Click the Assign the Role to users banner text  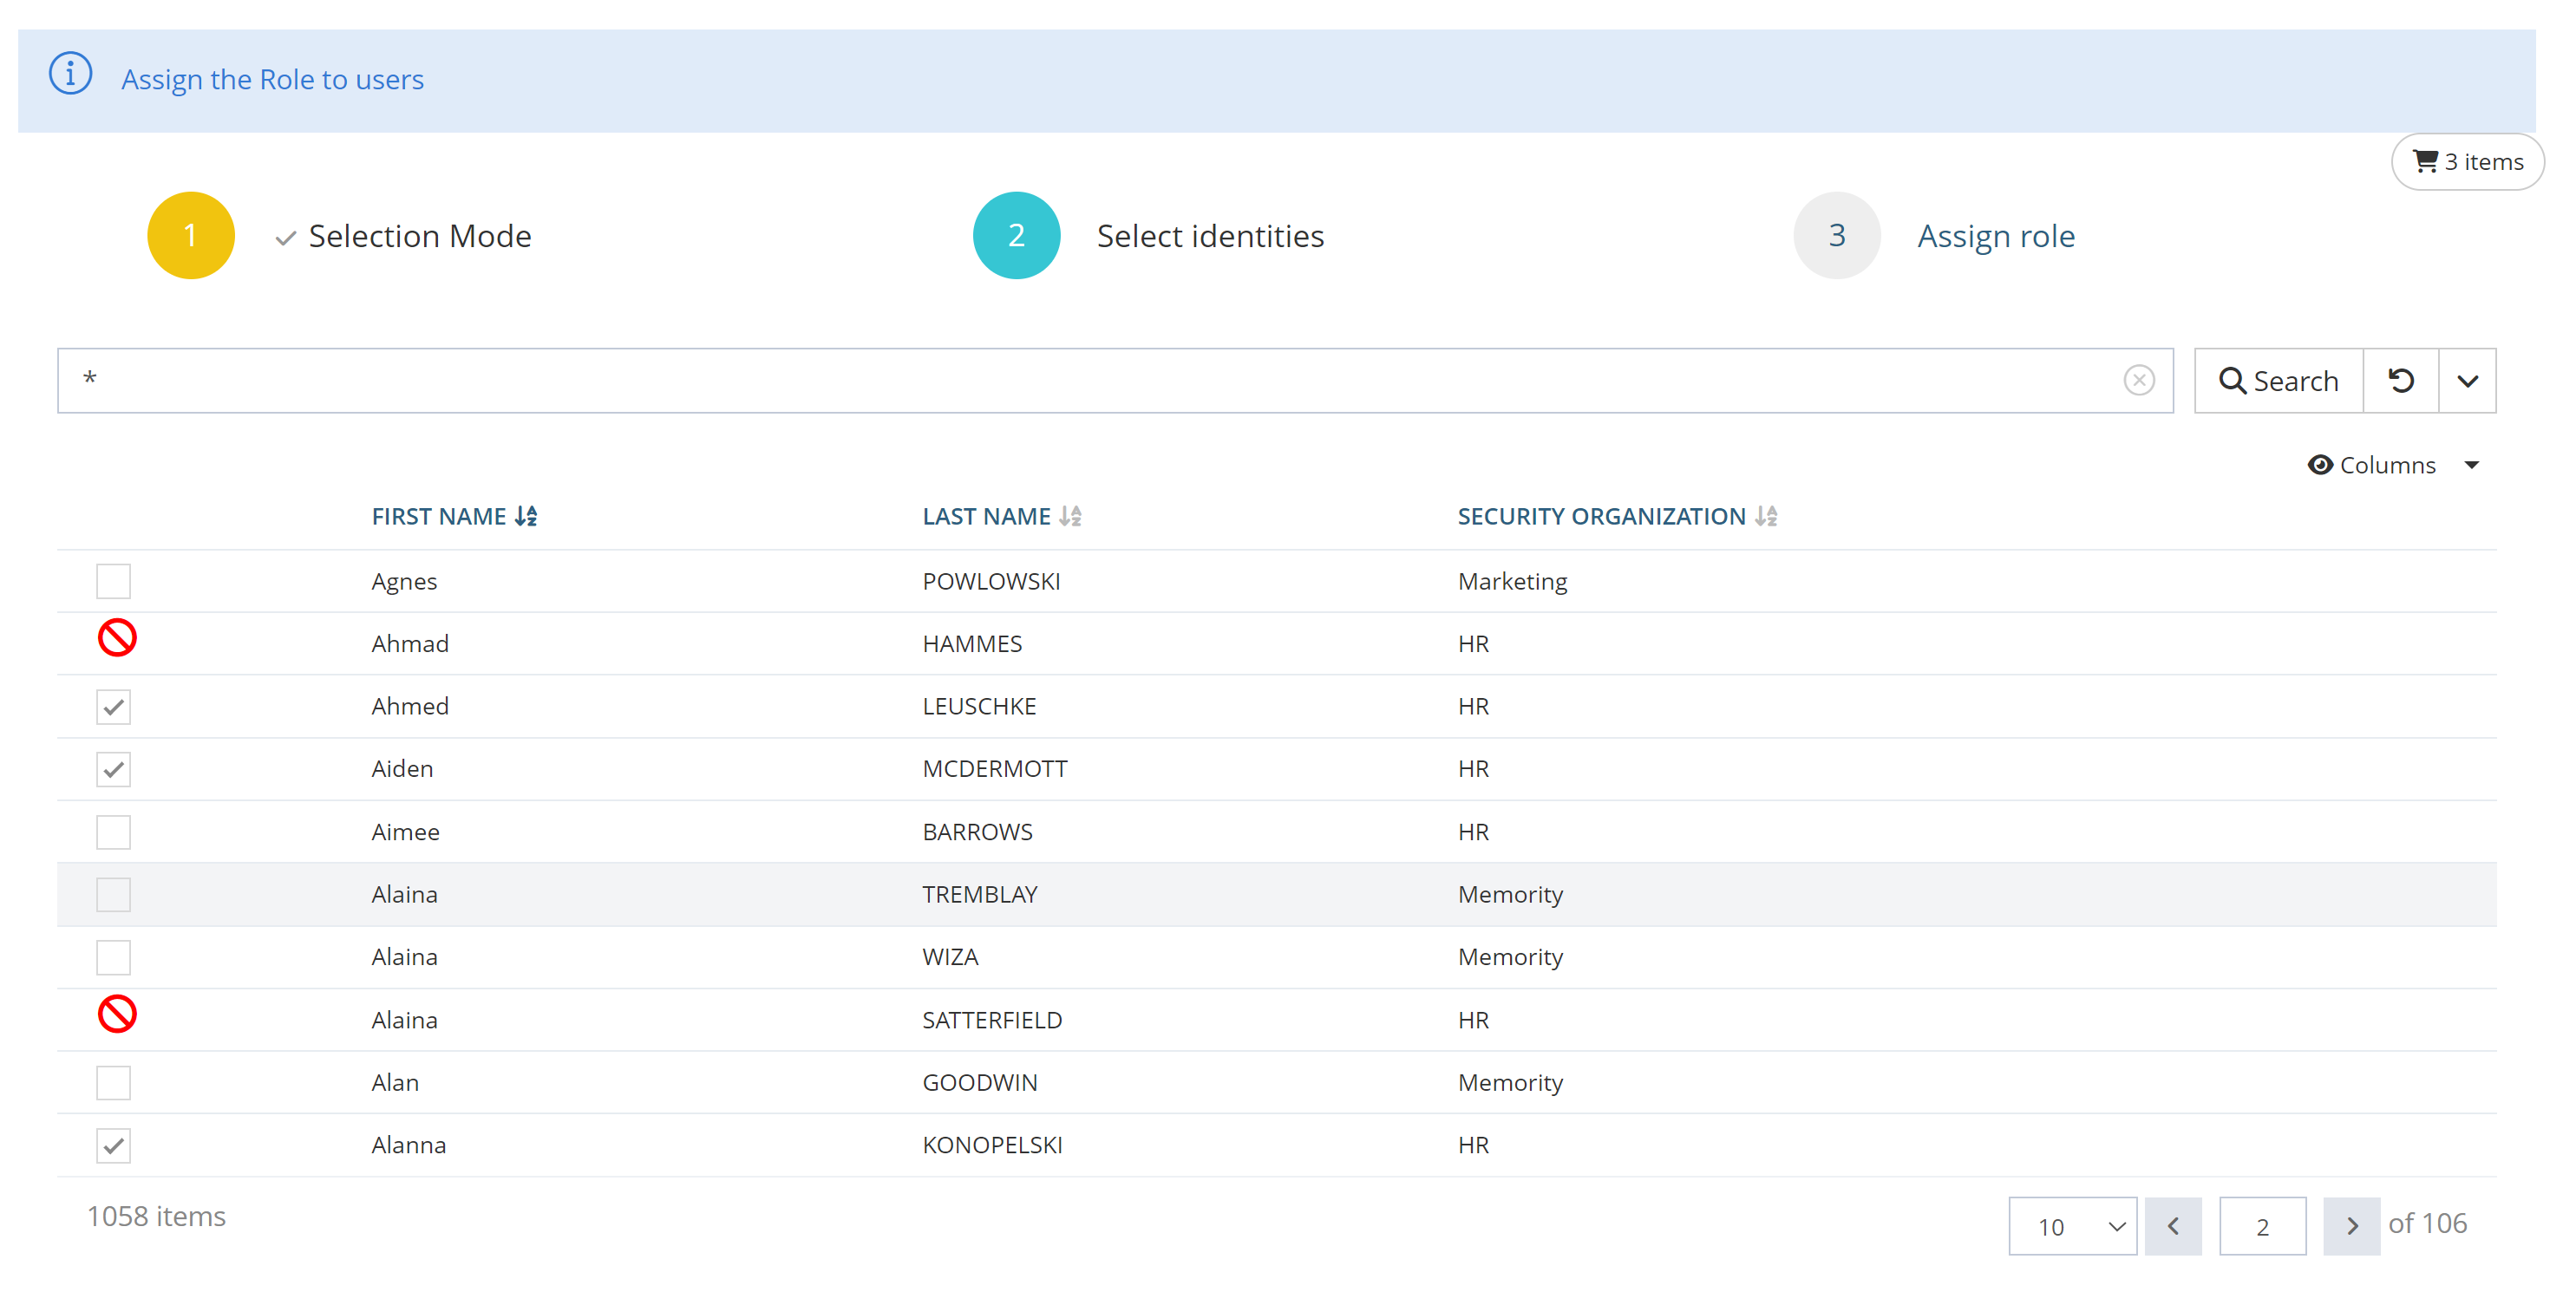point(272,79)
